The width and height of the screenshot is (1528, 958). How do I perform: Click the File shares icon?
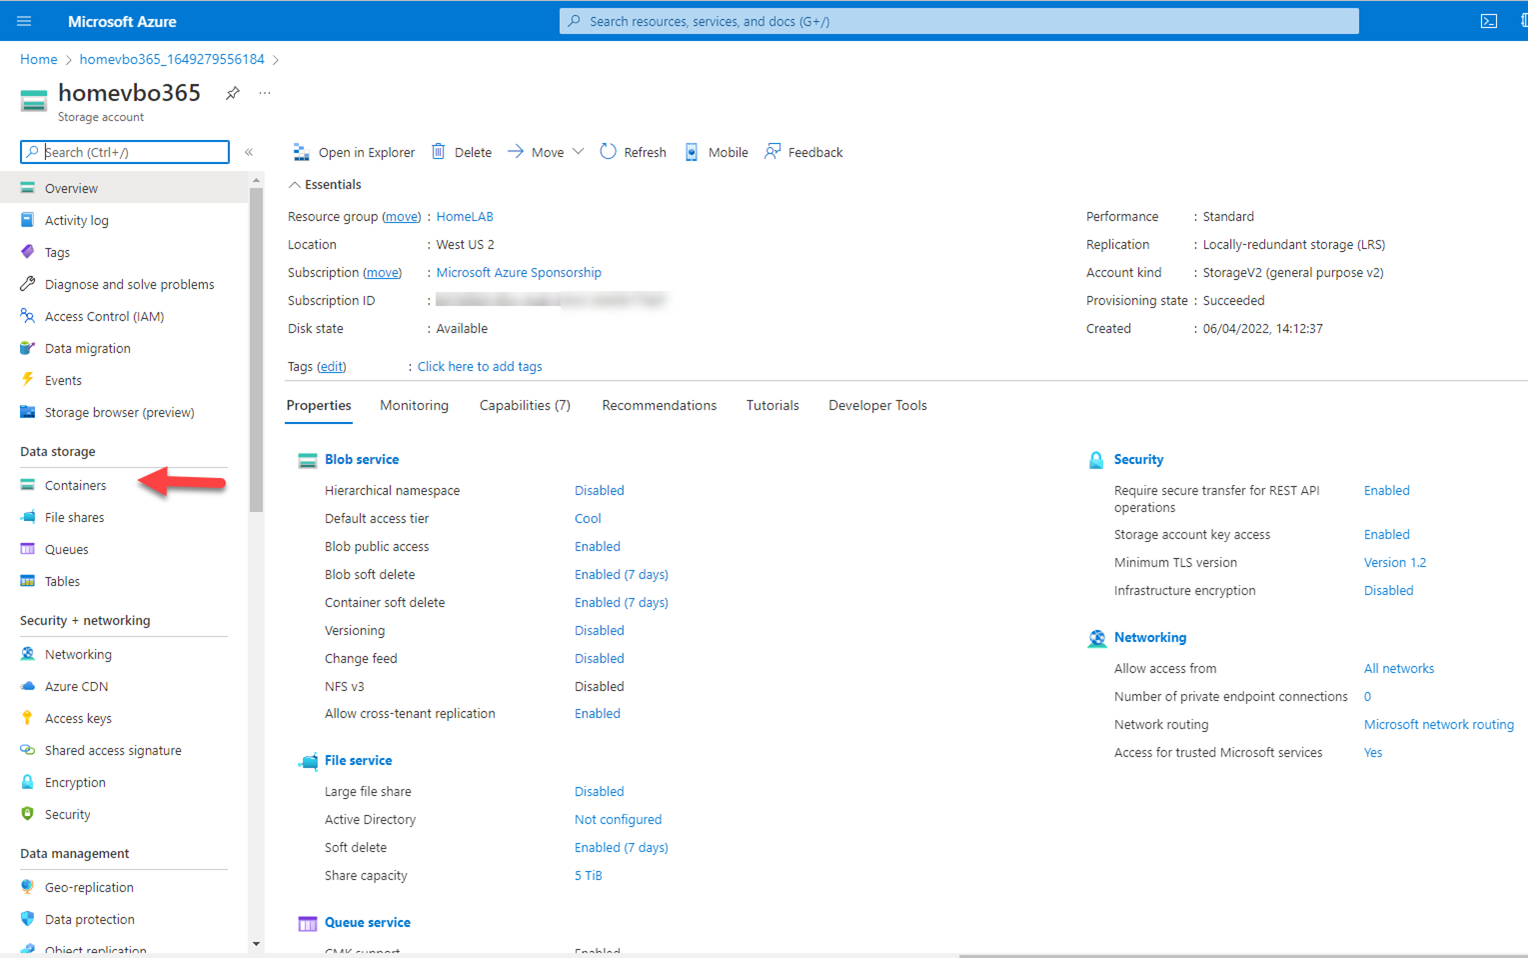28,517
